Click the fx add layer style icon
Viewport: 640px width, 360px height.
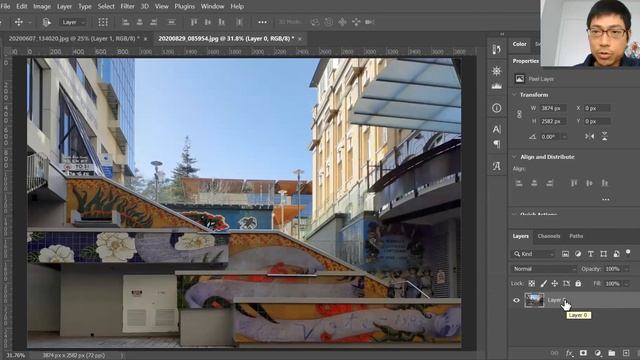pos(569,353)
